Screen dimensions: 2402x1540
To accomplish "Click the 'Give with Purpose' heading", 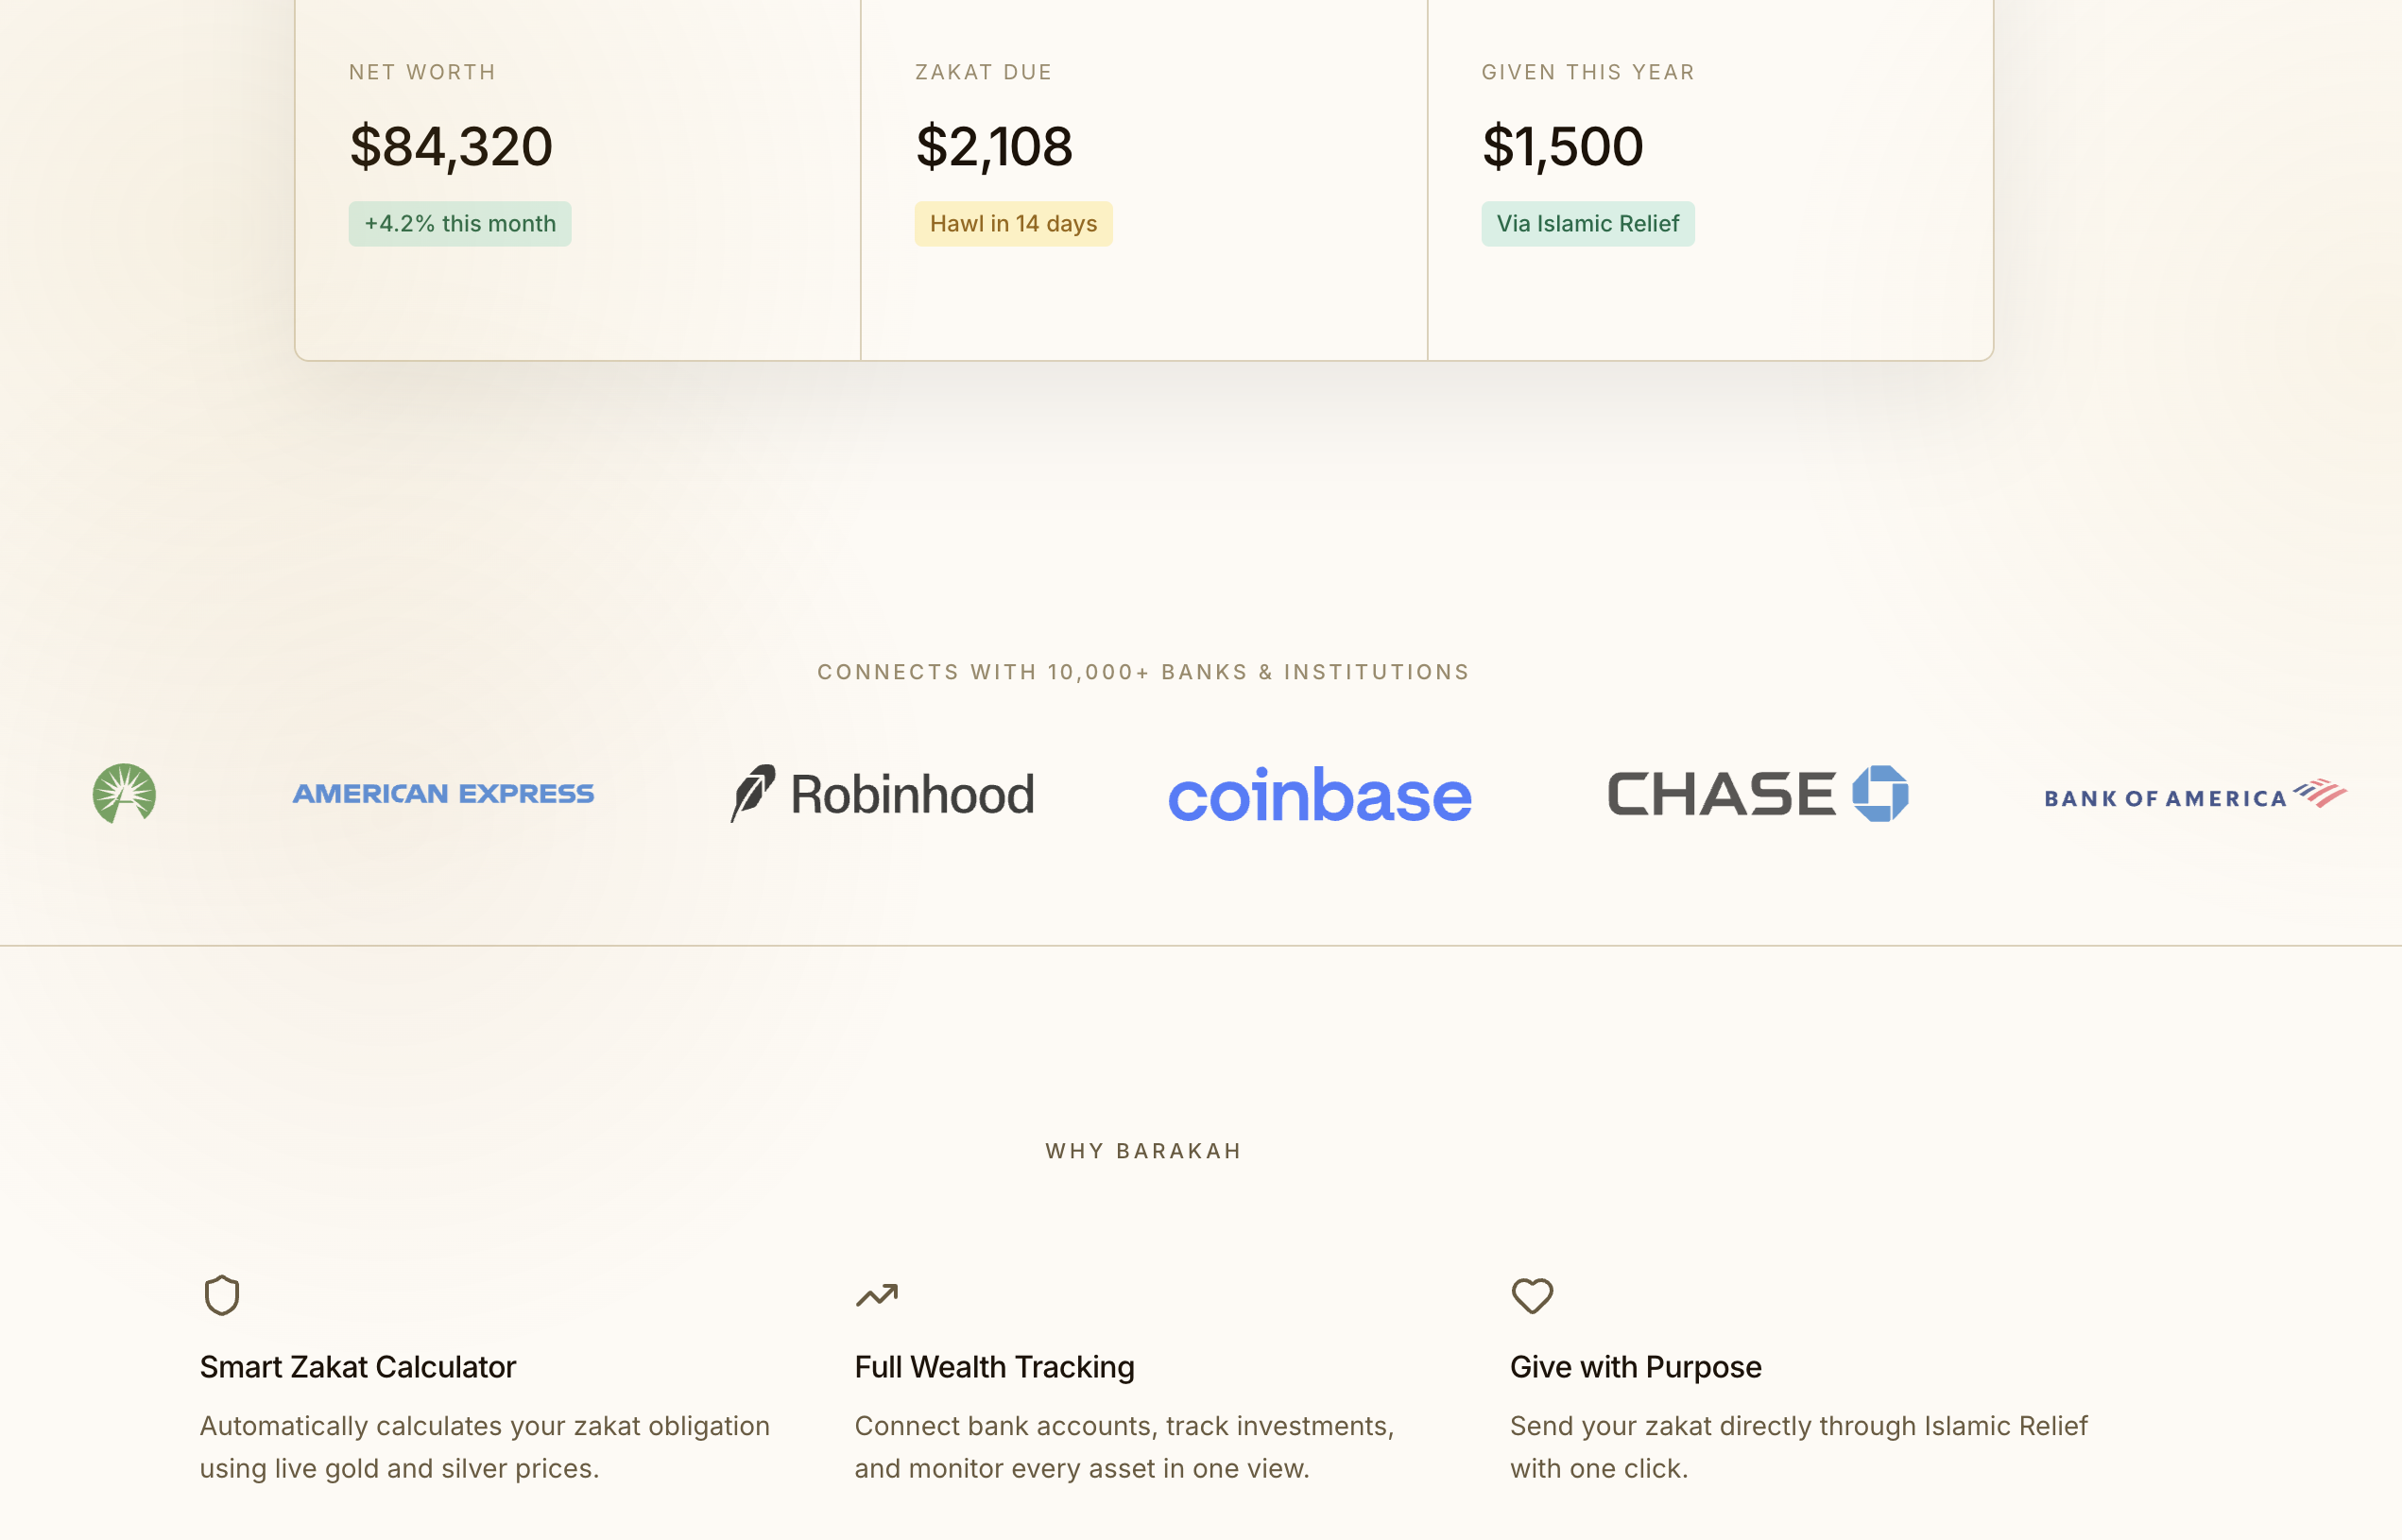I will point(1635,1367).
